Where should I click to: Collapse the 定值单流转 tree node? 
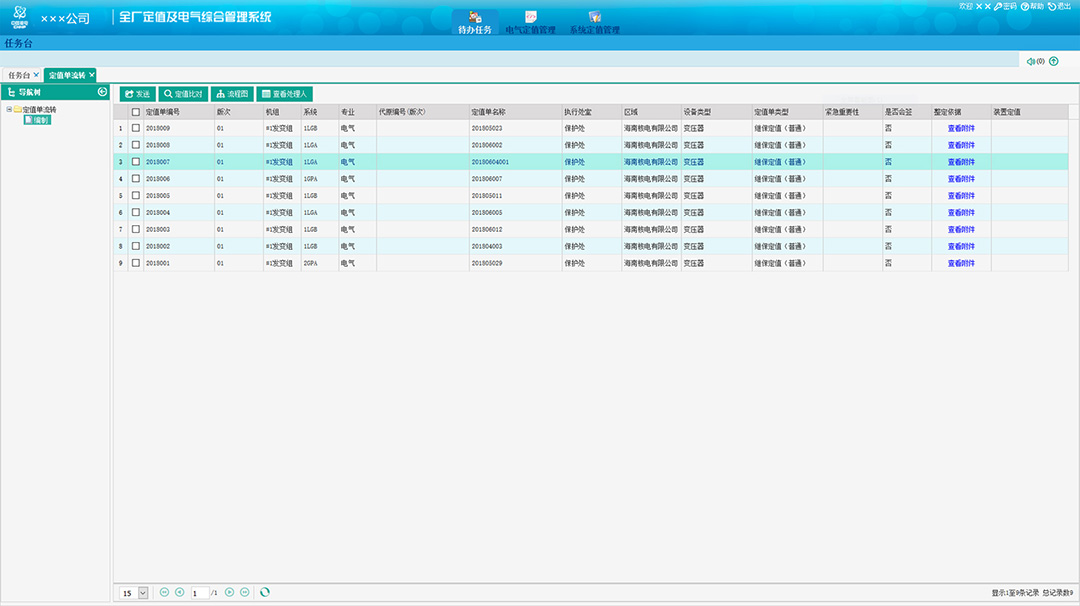coord(9,109)
